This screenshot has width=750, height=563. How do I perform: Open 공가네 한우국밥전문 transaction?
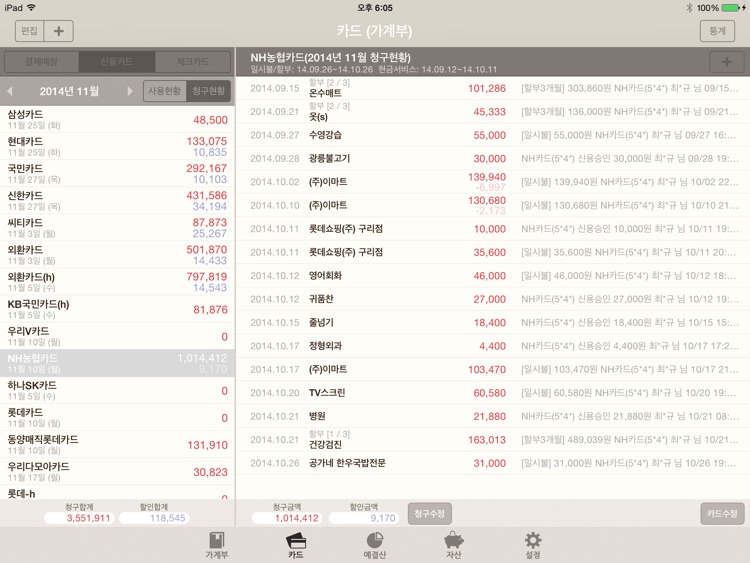[493, 463]
